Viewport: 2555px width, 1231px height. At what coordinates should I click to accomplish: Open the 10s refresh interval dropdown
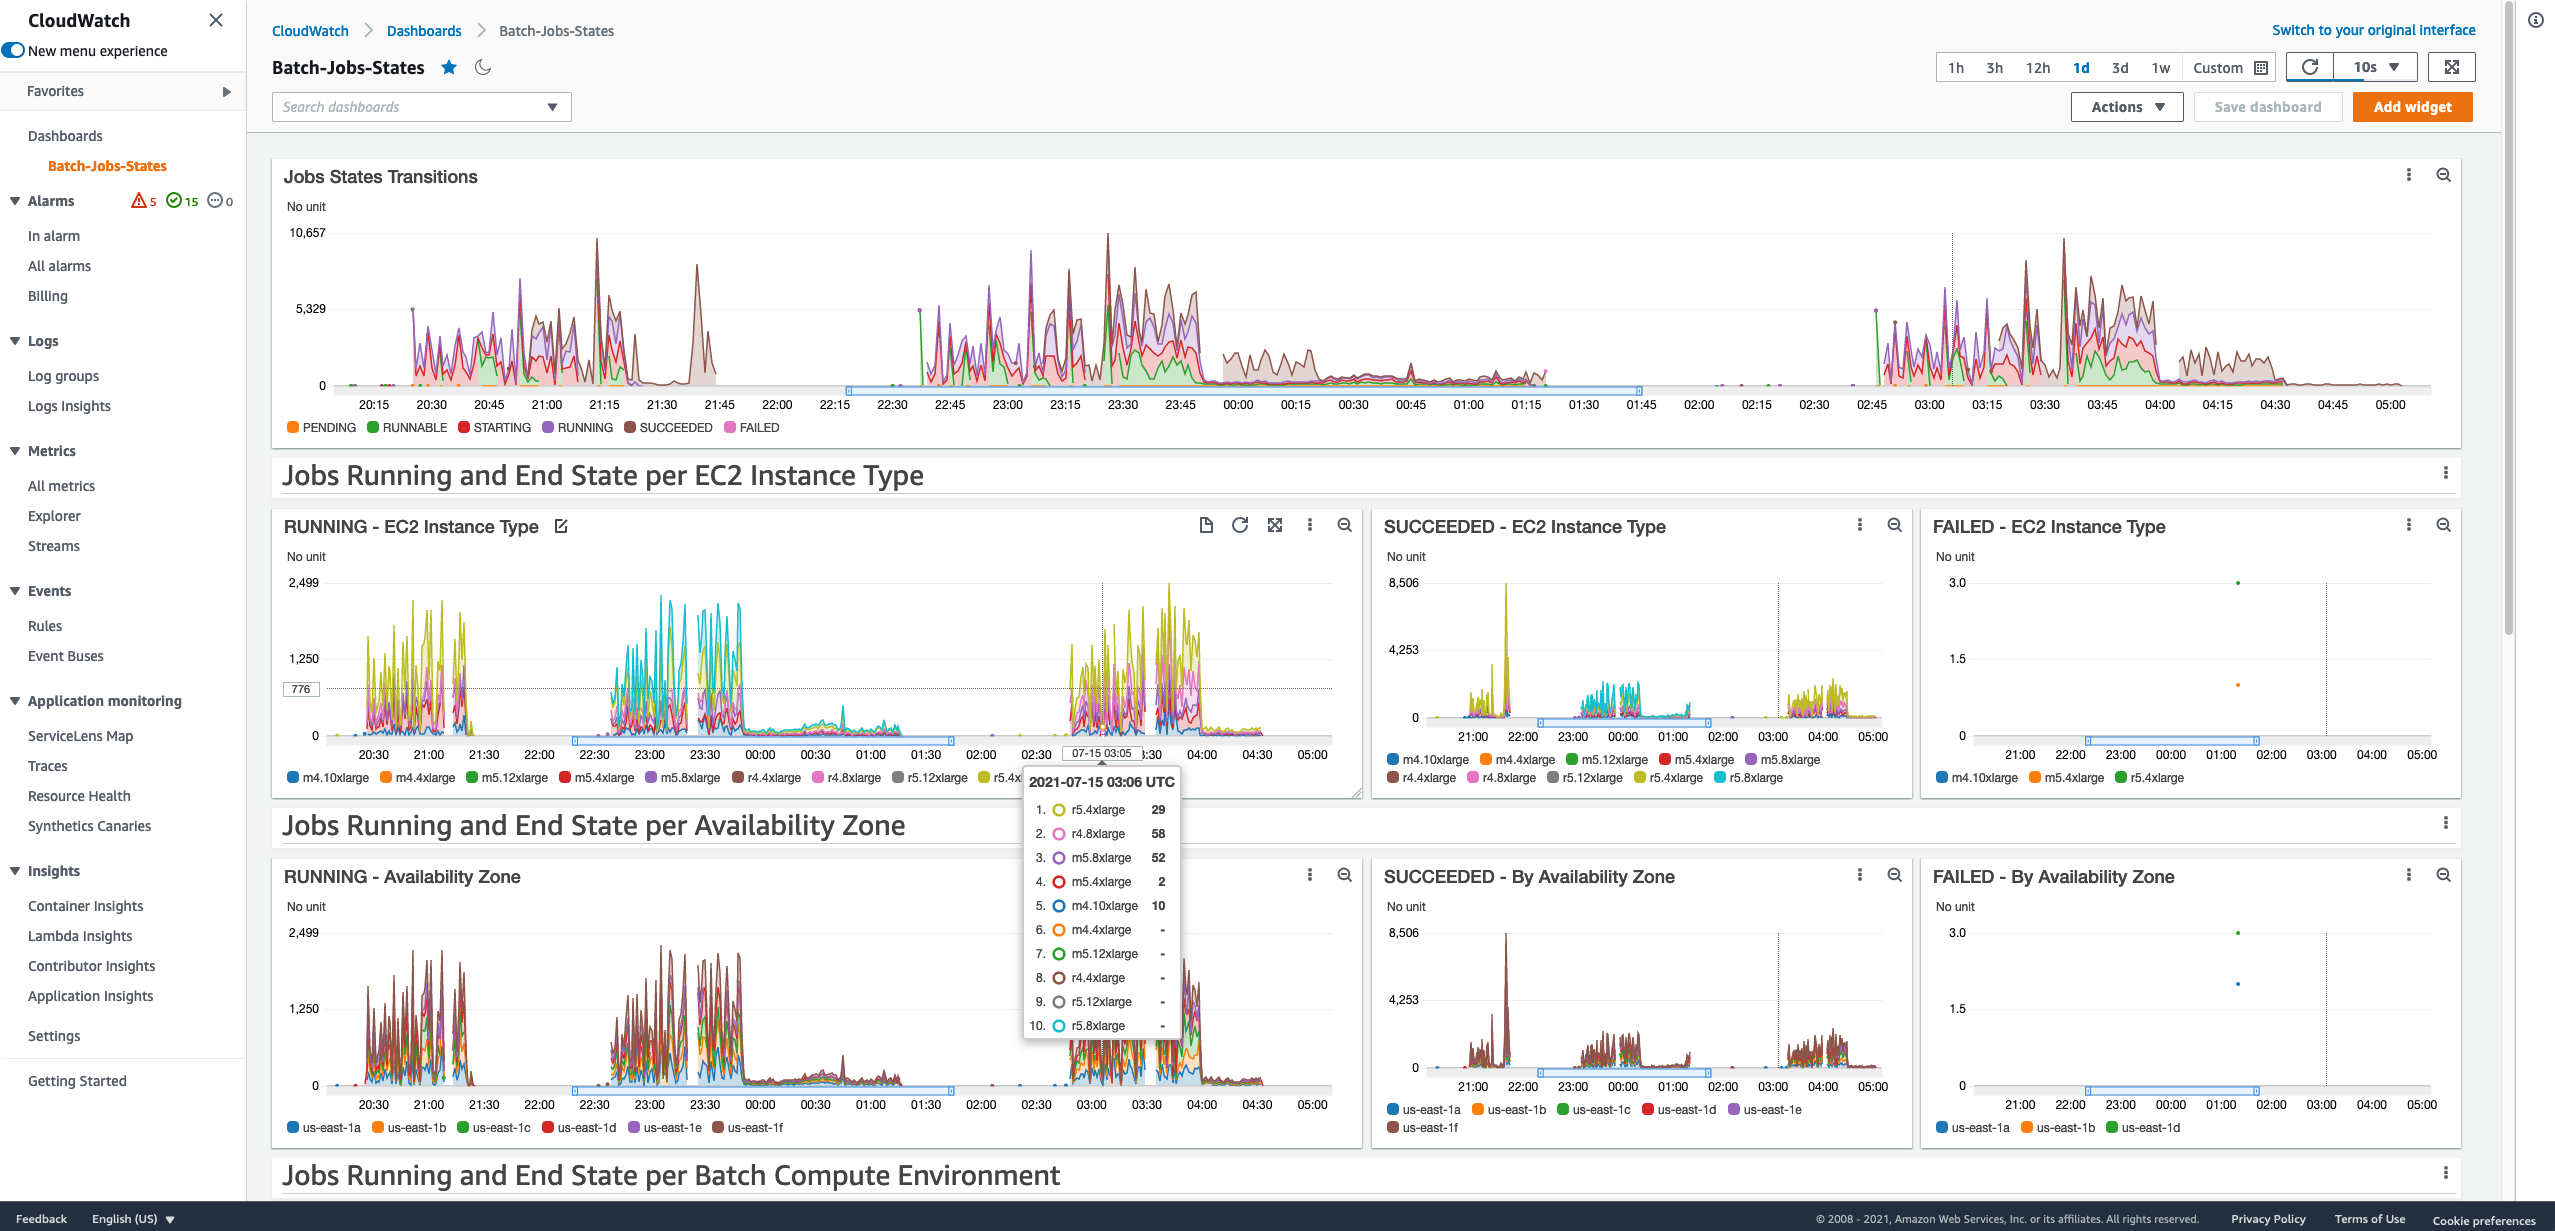(x=2376, y=67)
